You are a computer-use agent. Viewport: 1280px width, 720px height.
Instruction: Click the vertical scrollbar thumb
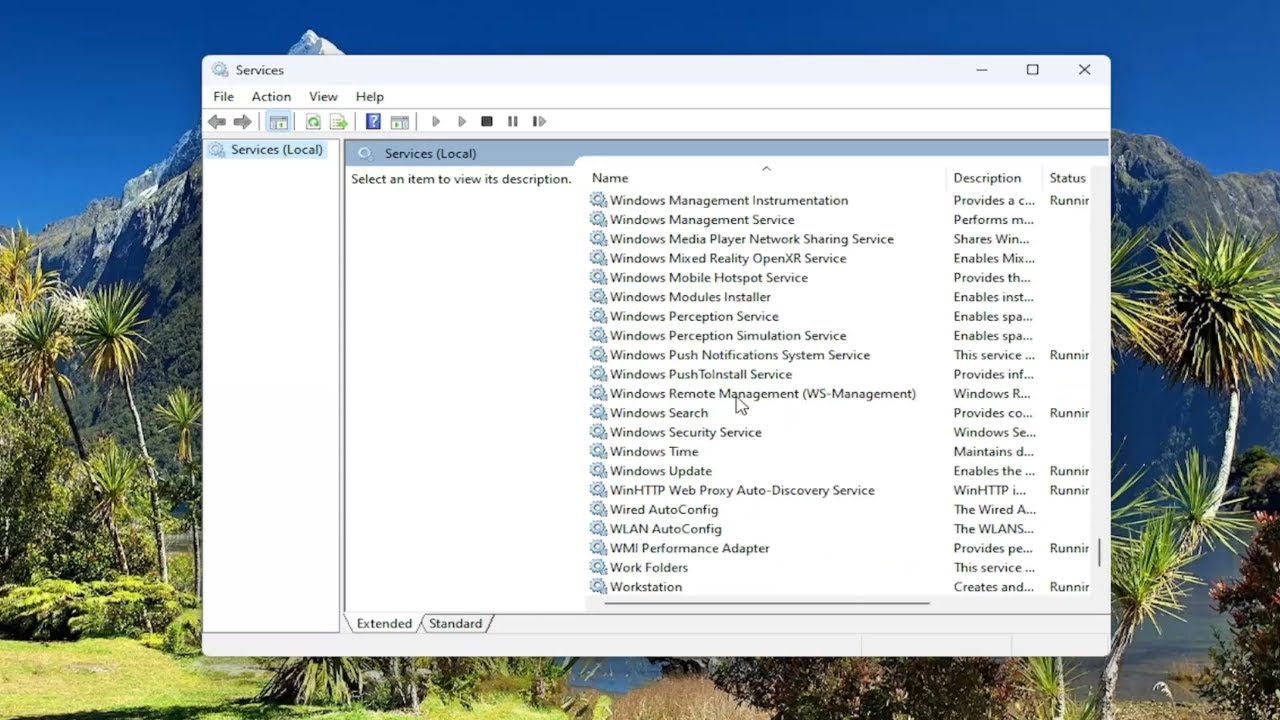point(1100,553)
